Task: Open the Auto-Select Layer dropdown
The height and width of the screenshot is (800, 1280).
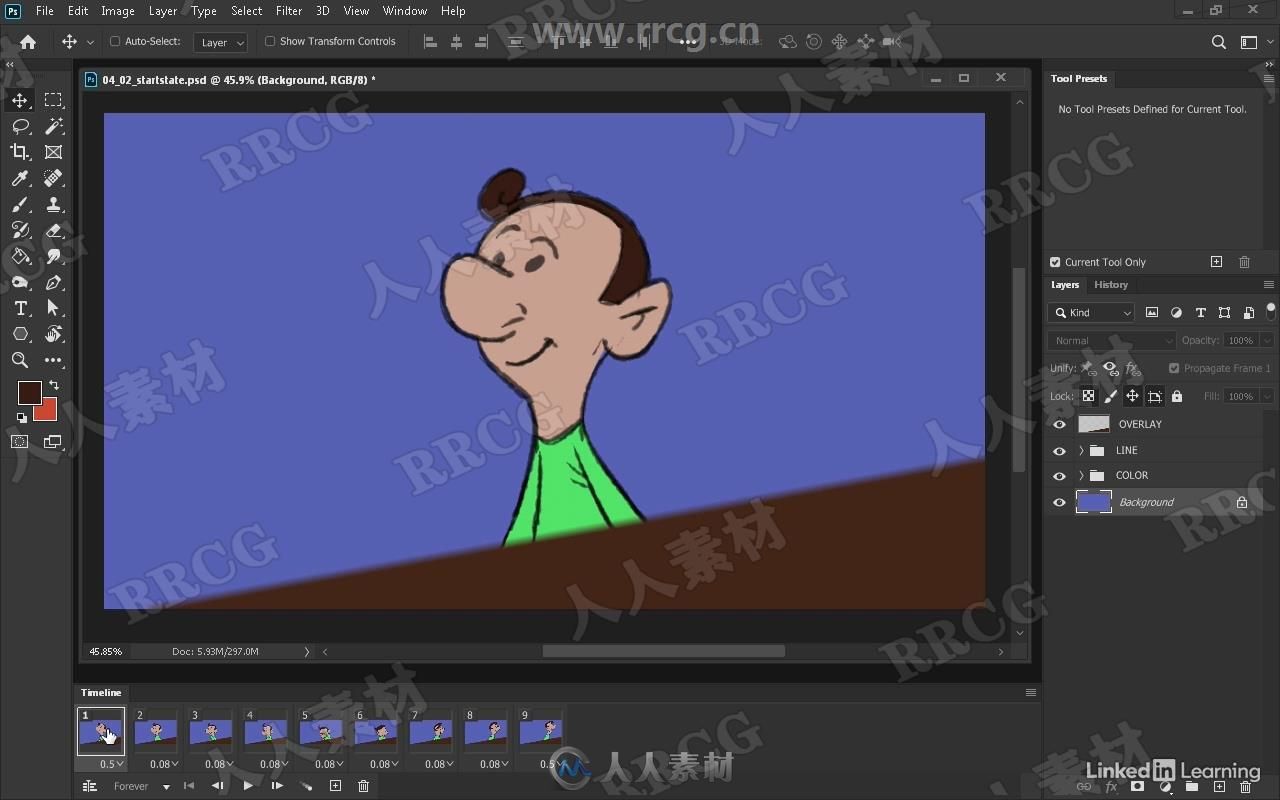Action: pos(220,42)
